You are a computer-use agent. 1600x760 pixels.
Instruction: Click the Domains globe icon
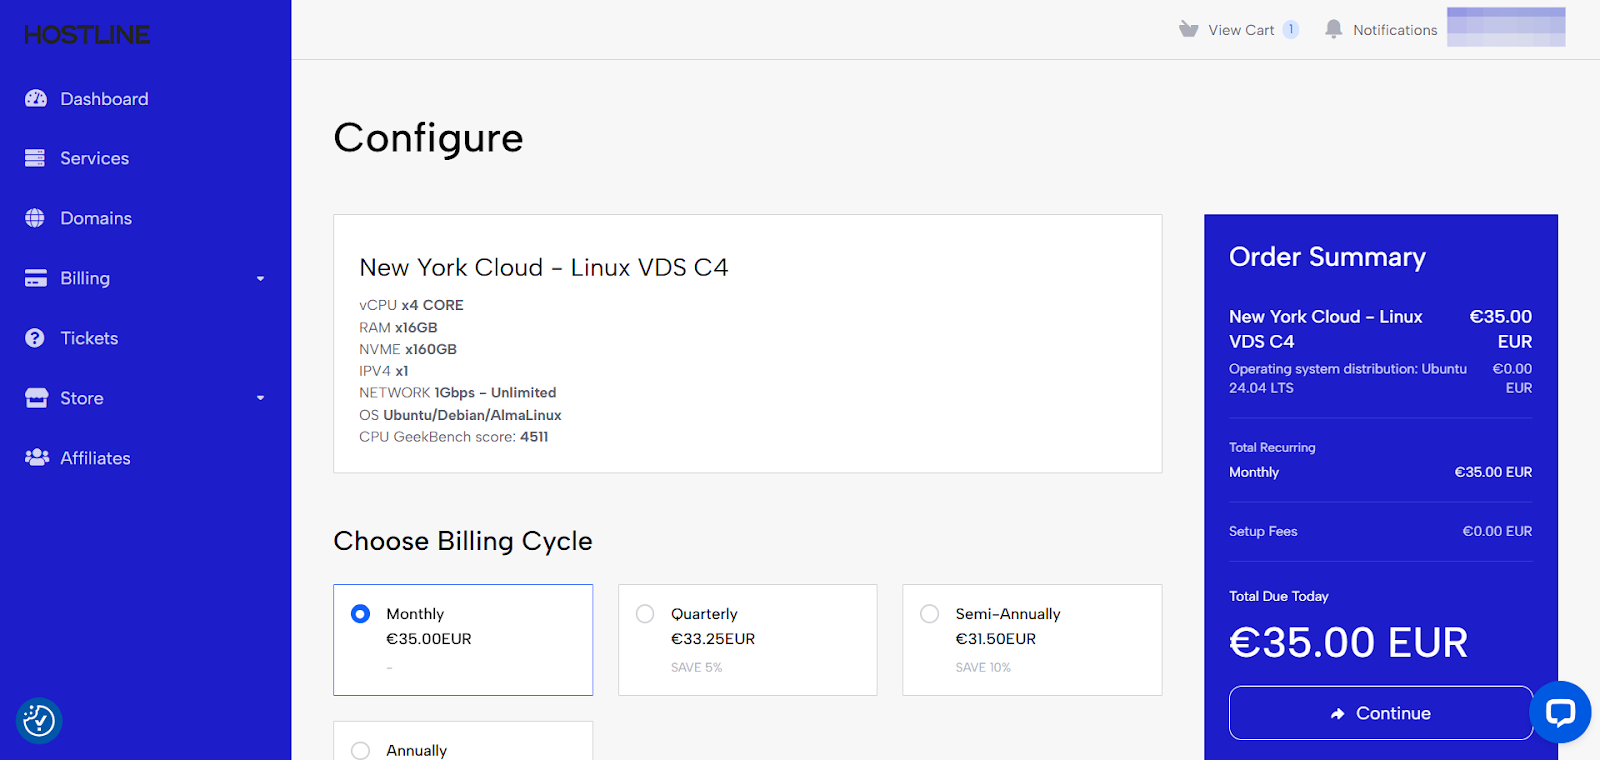tap(35, 218)
